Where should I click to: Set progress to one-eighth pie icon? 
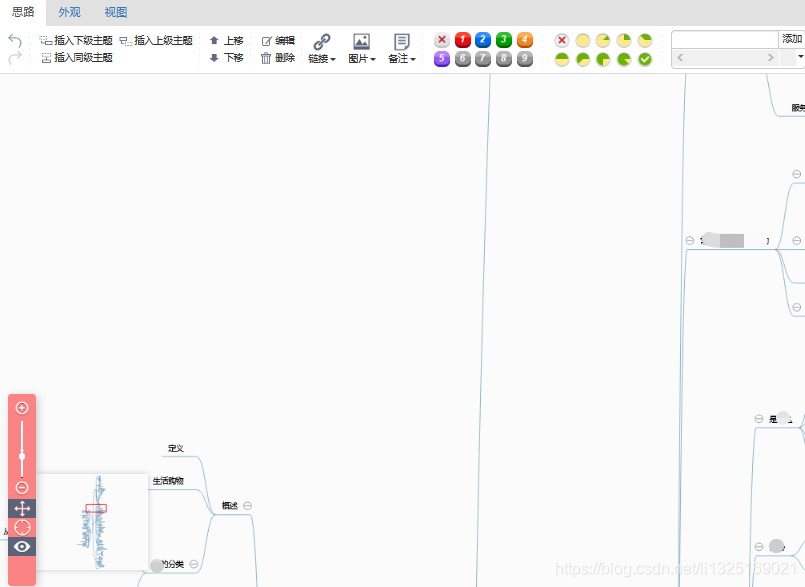click(x=603, y=40)
